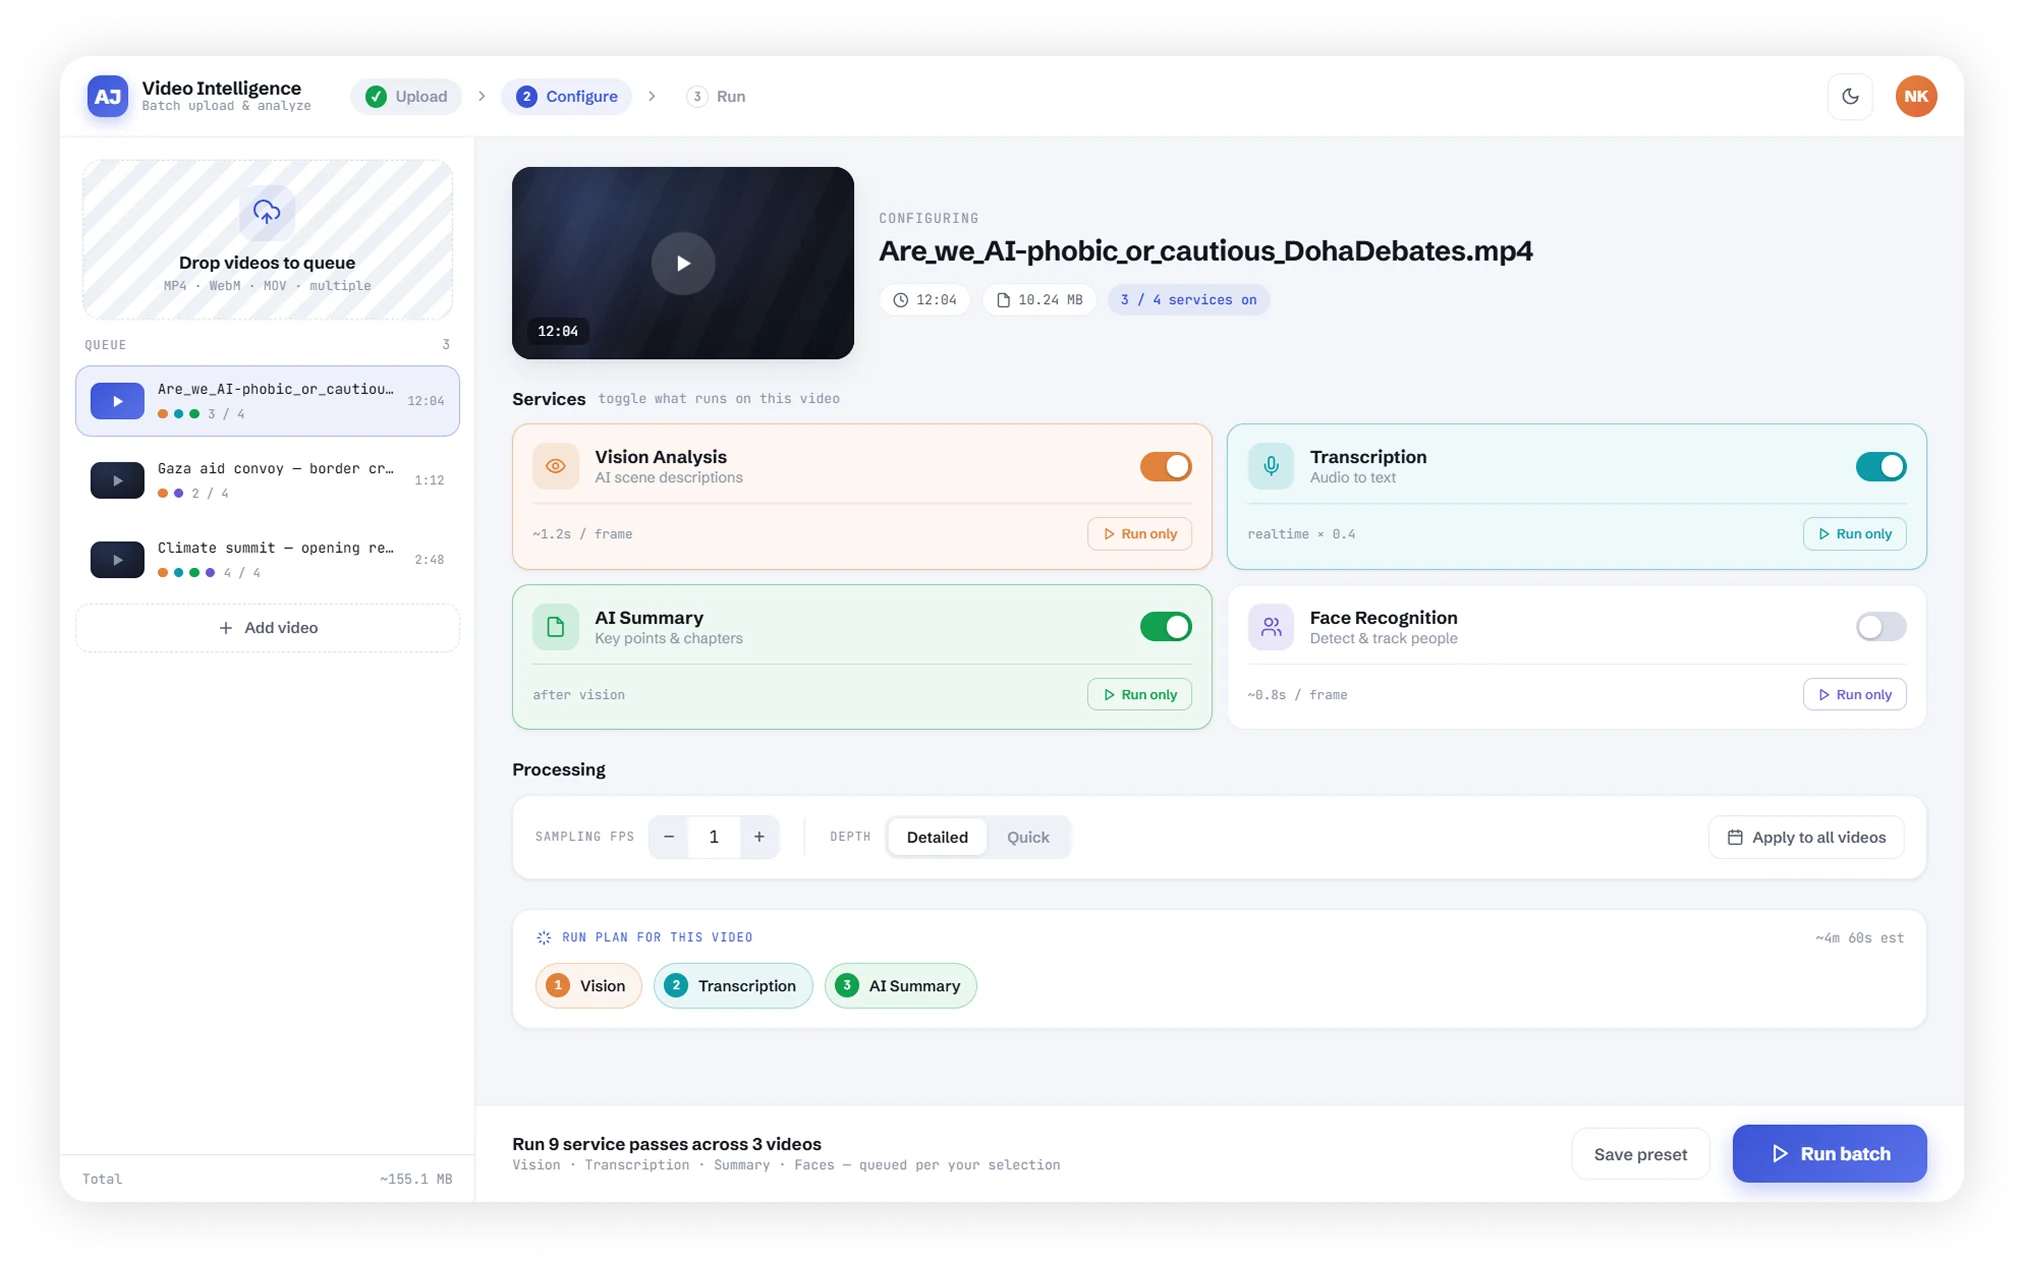Click the play thumbnail of Gaza aid convoy item
This screenshot has height=1266, width=2024.
pos(117,480)
